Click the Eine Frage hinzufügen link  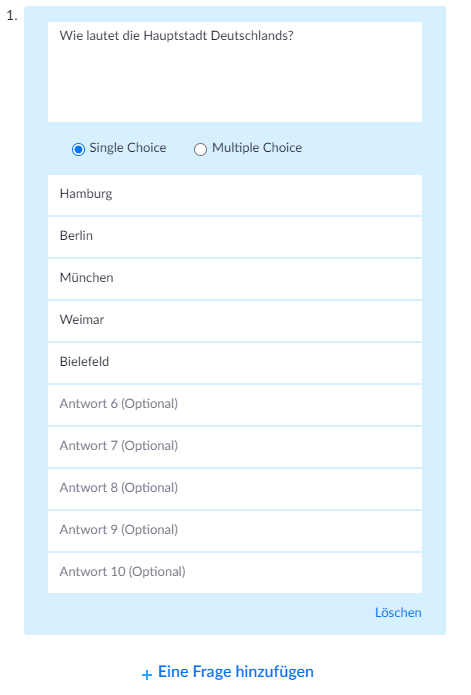[x=236, y=672]
